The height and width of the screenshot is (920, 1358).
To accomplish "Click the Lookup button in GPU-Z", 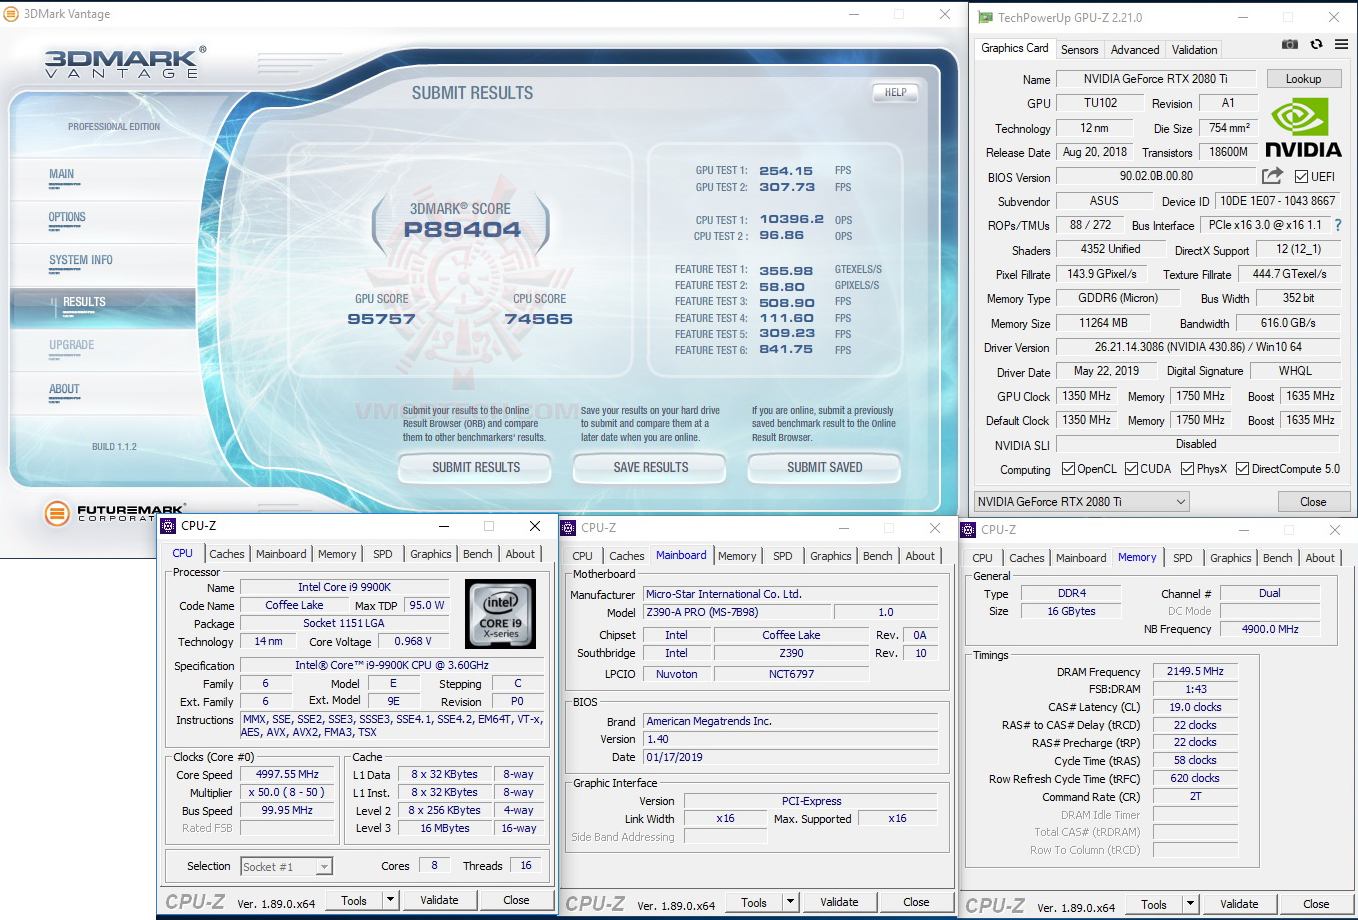I will (x=1303, y=78).
